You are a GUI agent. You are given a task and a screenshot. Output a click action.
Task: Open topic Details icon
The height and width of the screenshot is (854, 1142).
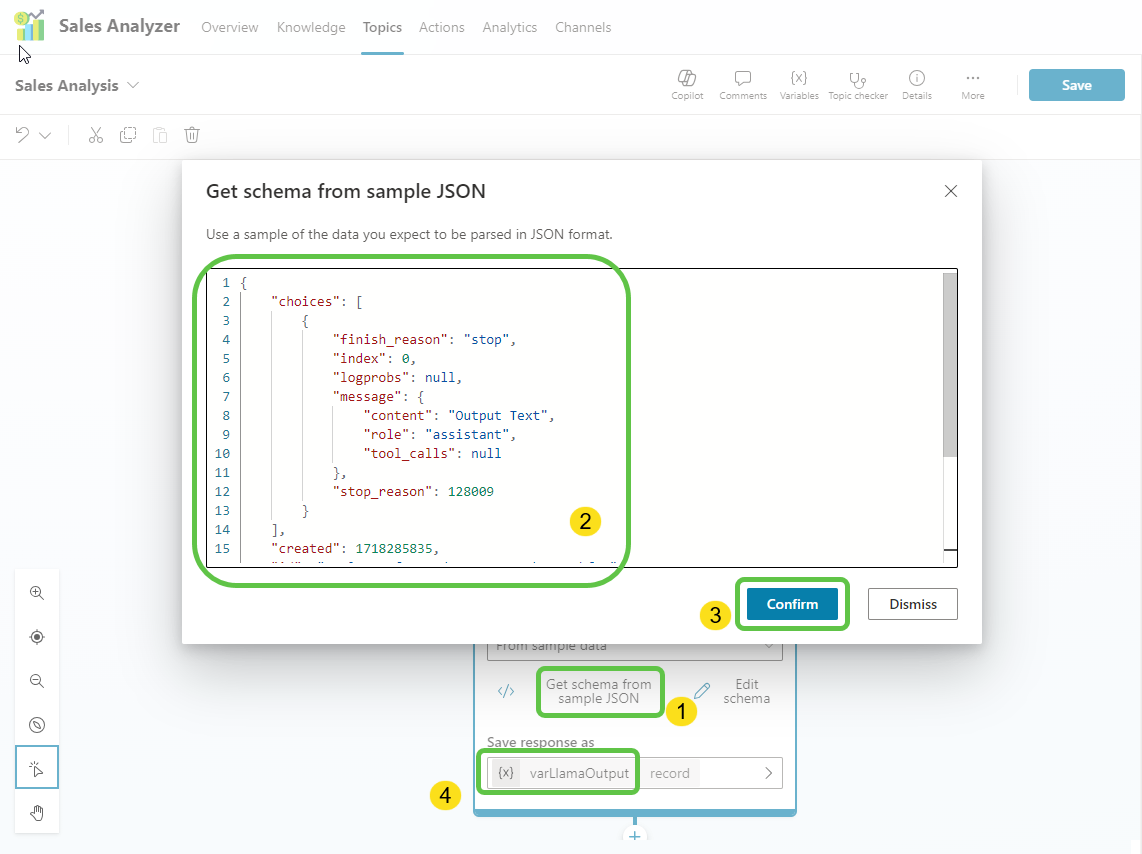click(x=916, y=79)
